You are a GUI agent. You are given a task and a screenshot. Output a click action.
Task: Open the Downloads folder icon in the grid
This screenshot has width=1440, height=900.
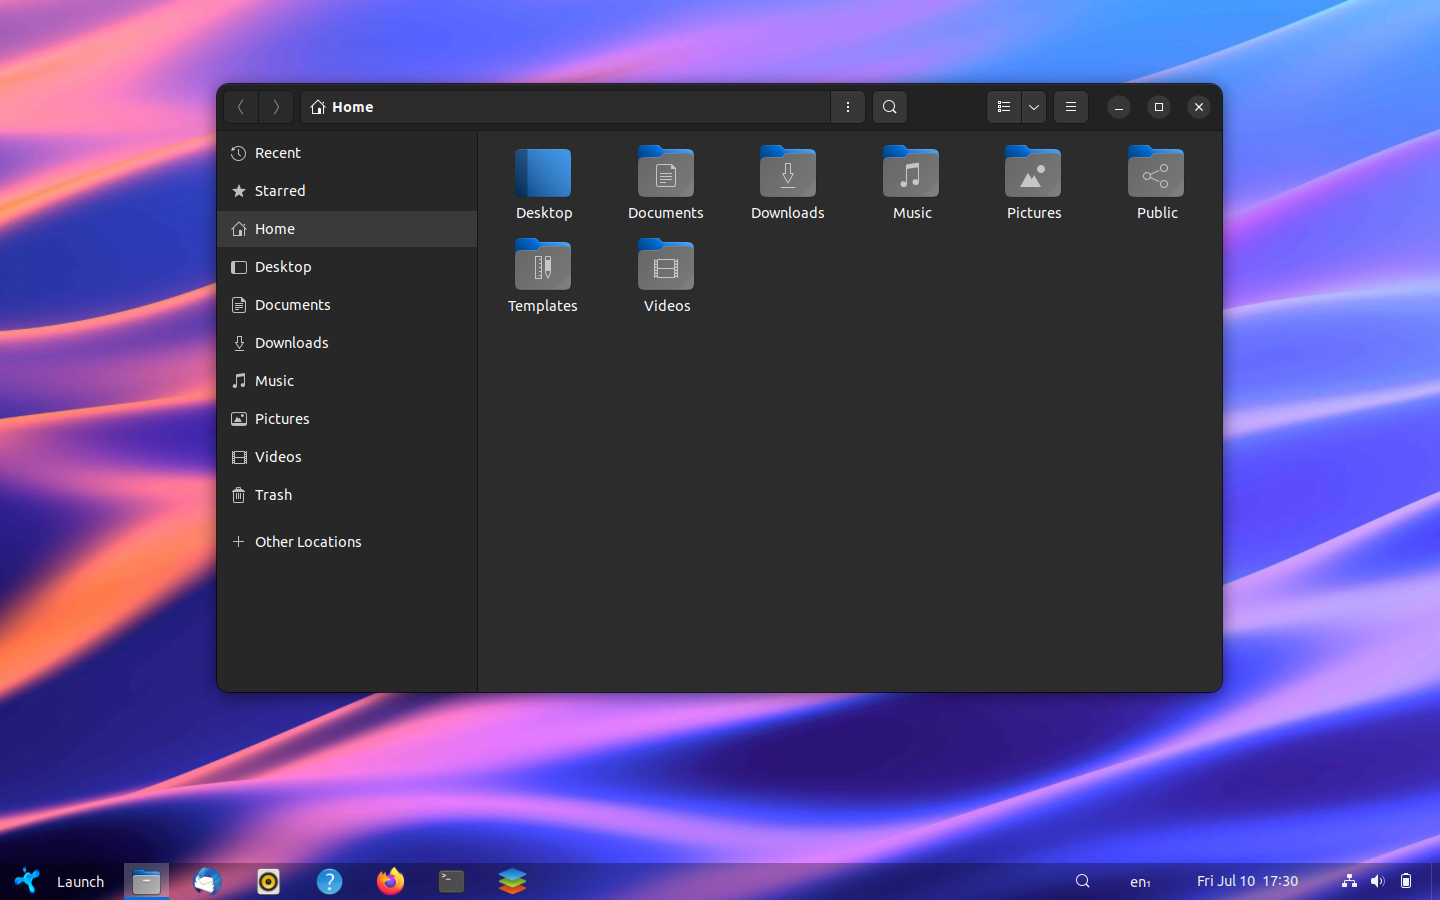pyautogui.click(x=788, y=173)
